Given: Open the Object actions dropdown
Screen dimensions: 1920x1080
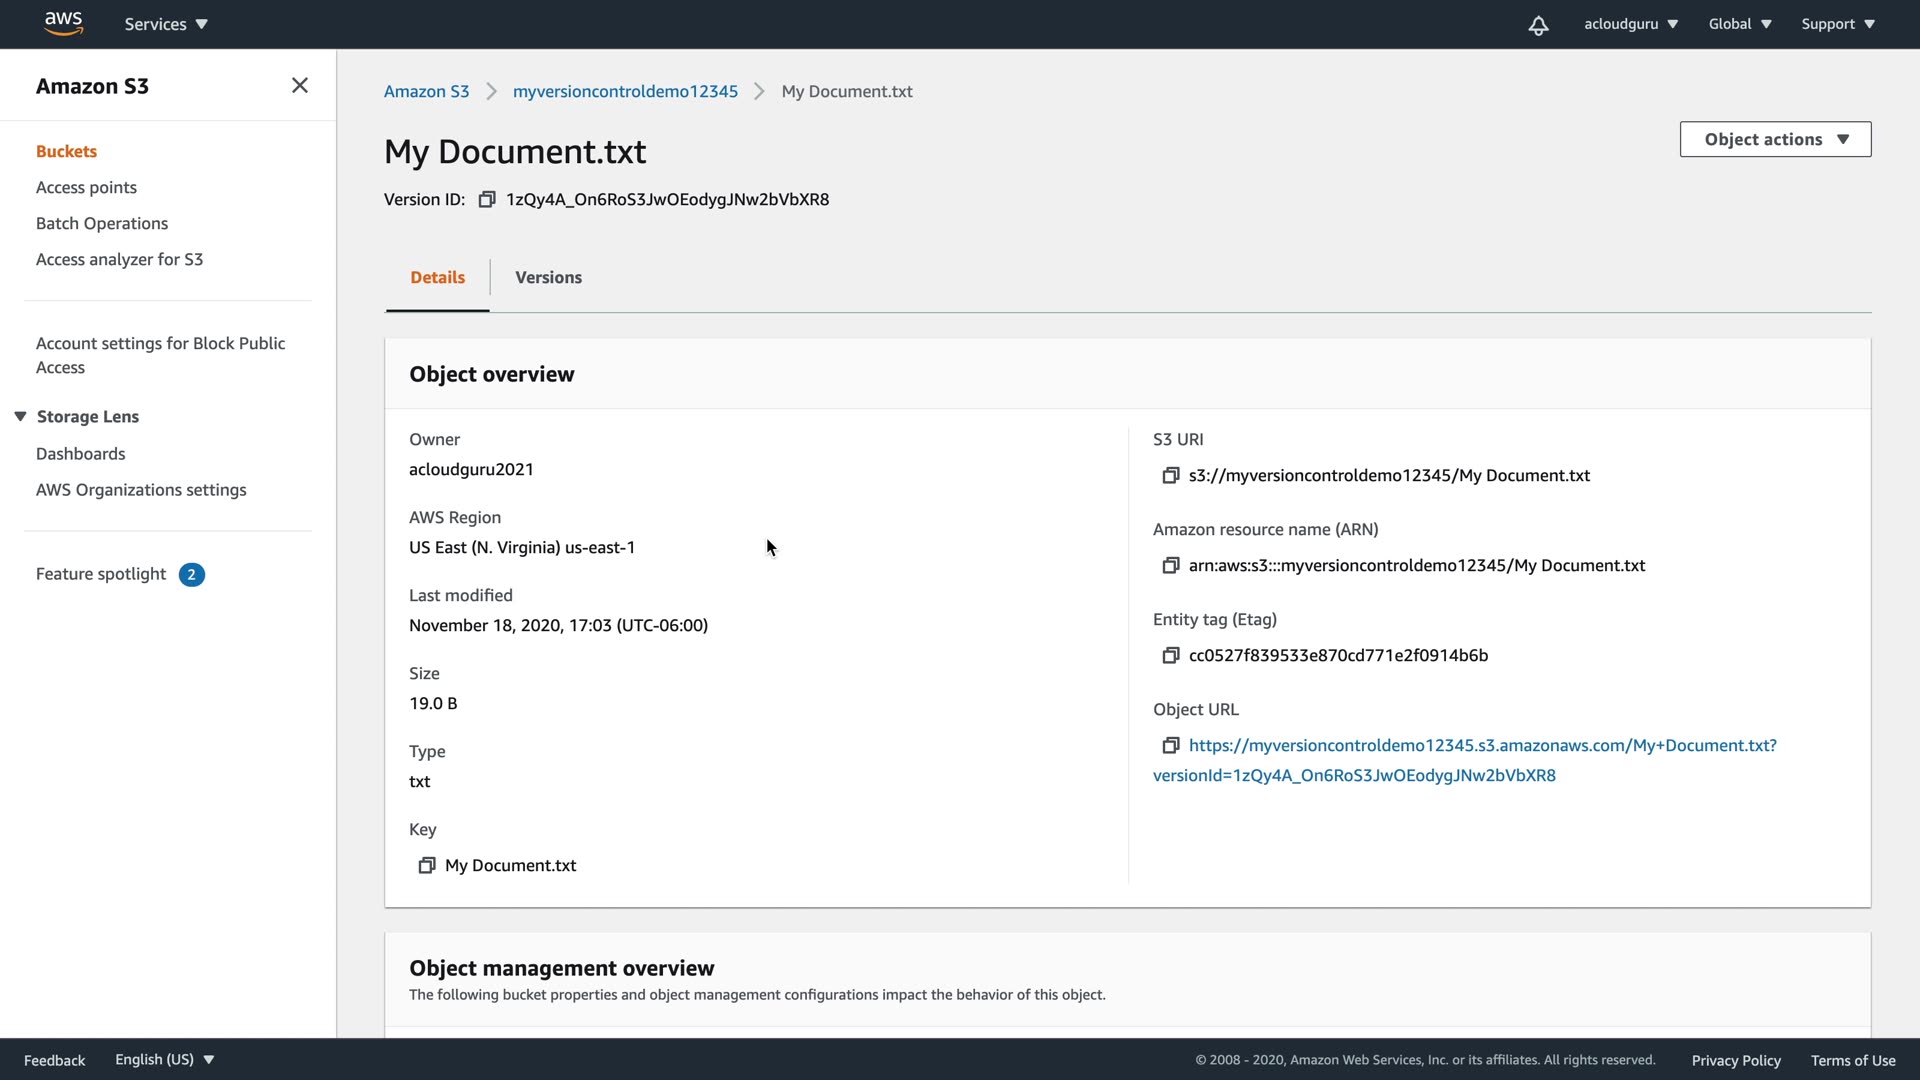Looking at the screenshot, I should (1775, 140).
